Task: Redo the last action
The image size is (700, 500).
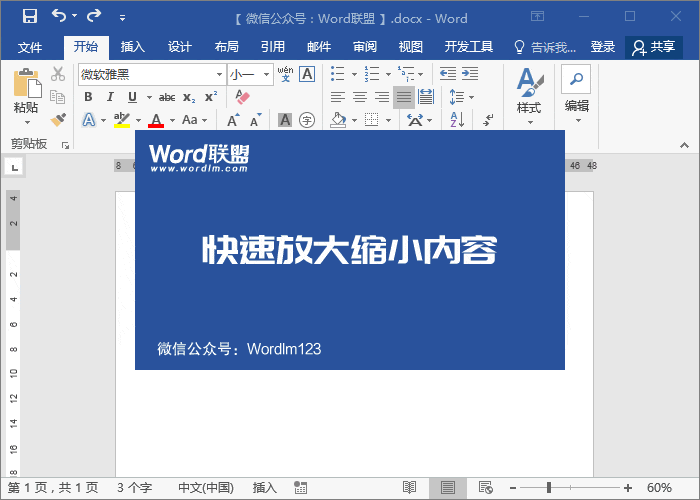Action: click(94, 16)
